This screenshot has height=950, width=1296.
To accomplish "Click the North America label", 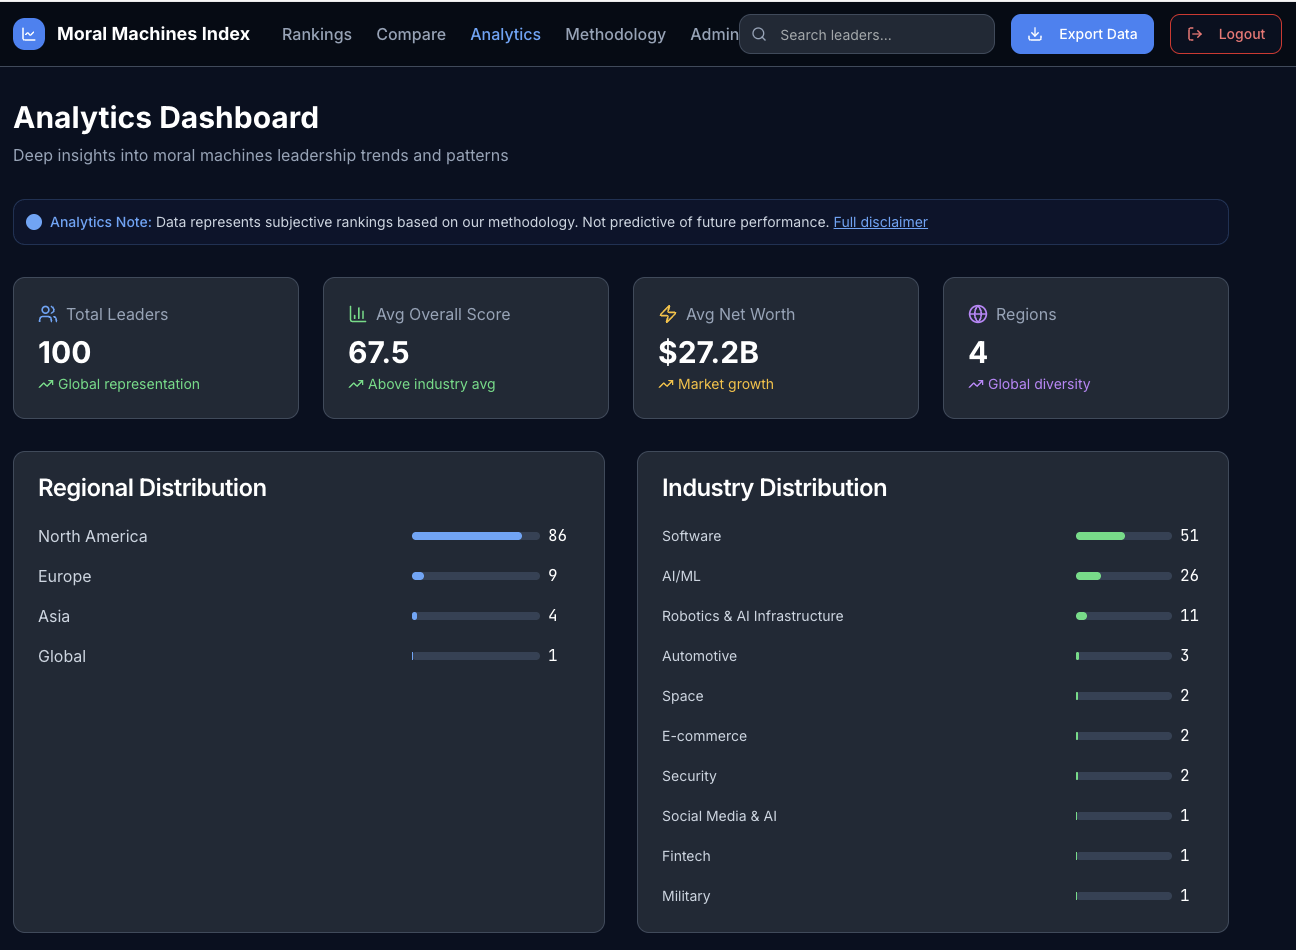I will (x=93, y=536).
